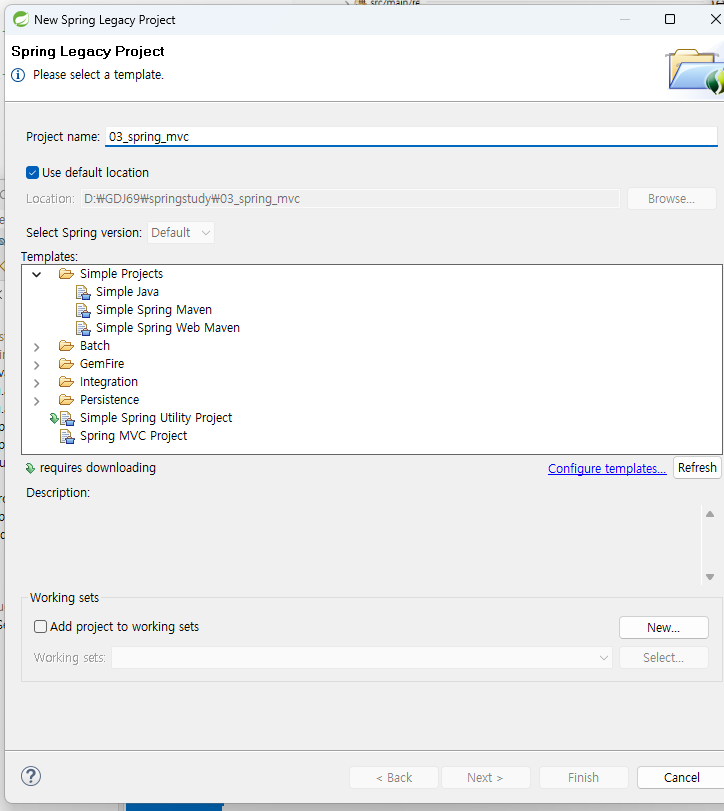Click the Simple Spring Maven template icon
The height and width of the screenshot is (811, 724).
[x=83, y=310]
